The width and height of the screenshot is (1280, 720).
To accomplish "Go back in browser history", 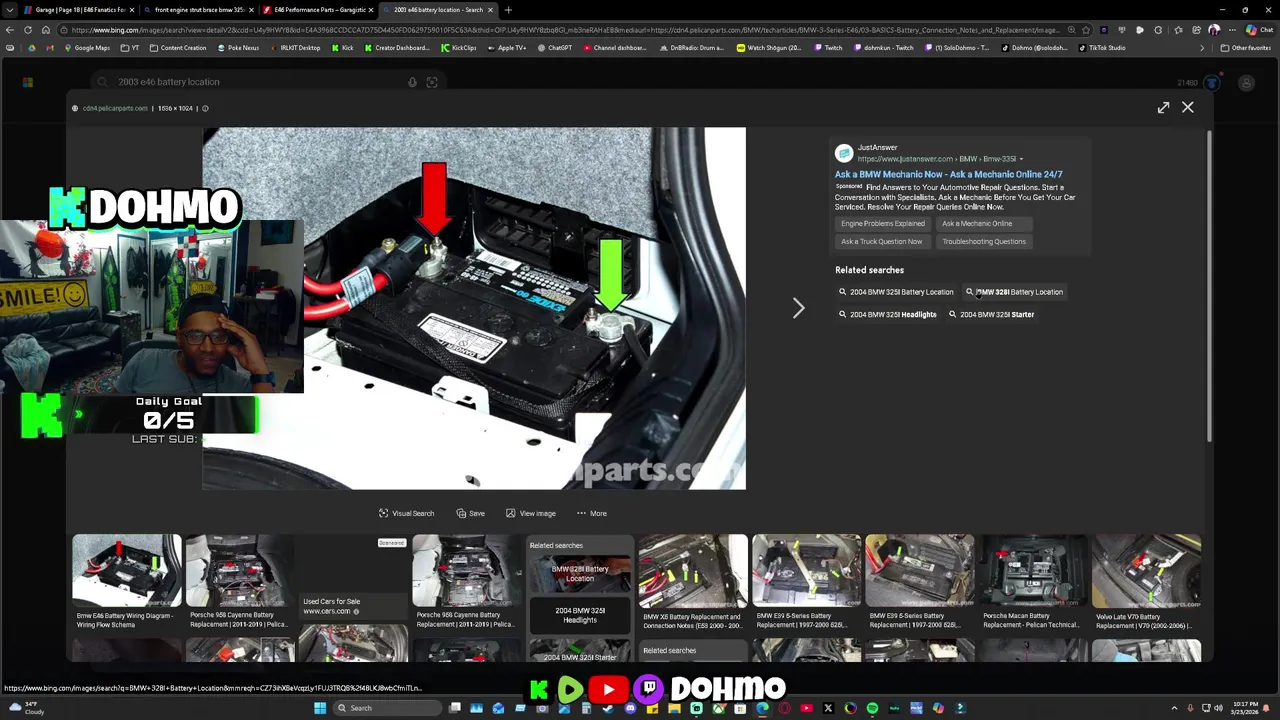I will coord(9,30).
